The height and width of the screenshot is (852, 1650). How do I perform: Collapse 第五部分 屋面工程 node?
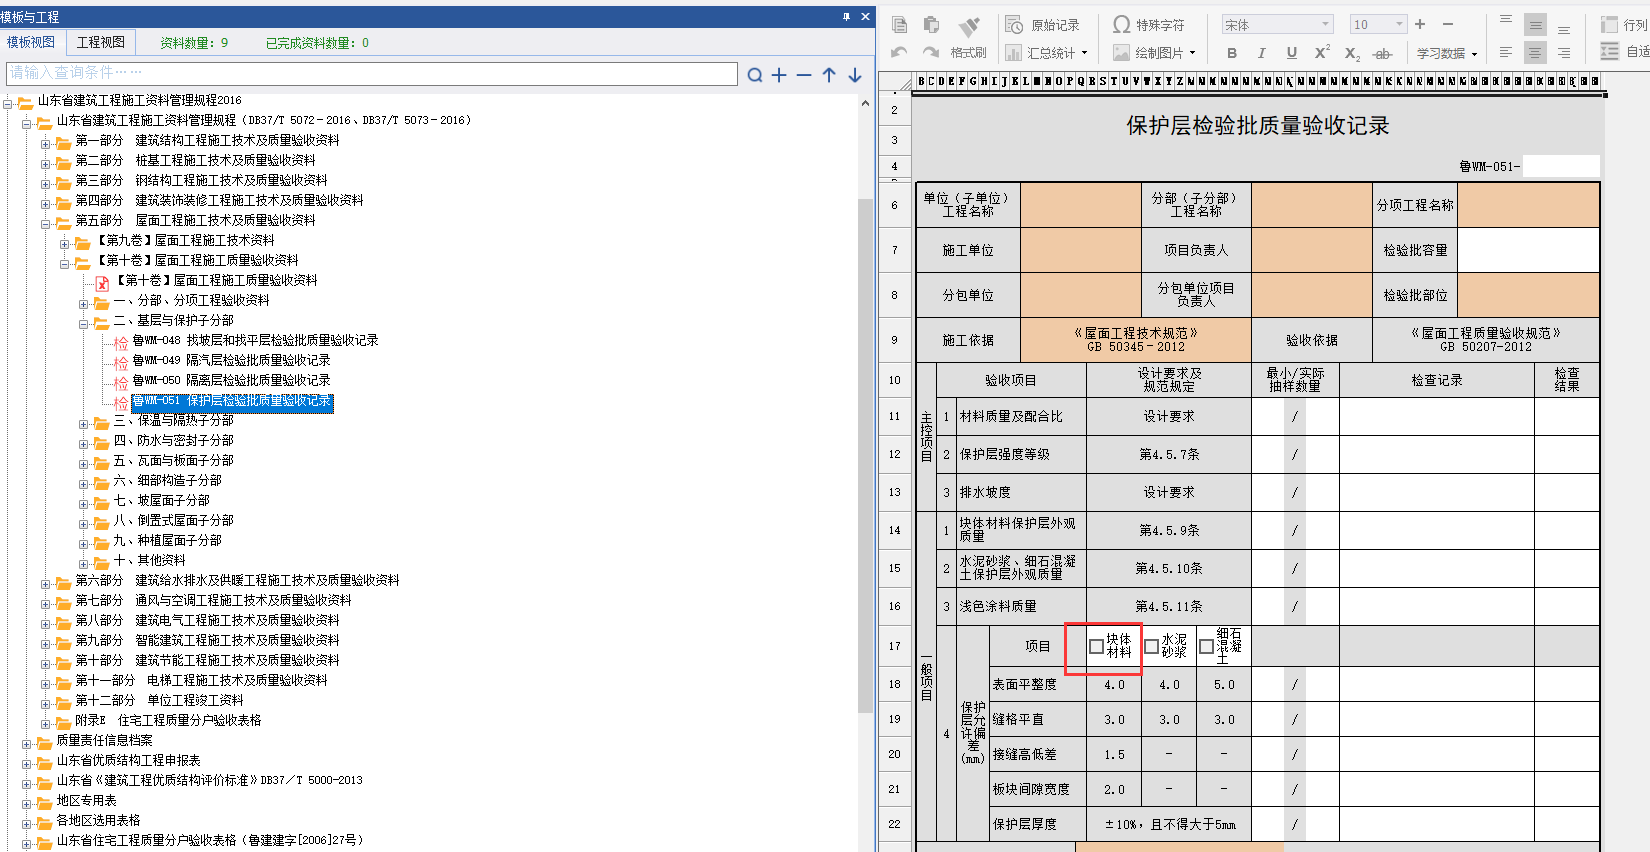[x=45, y=224]
